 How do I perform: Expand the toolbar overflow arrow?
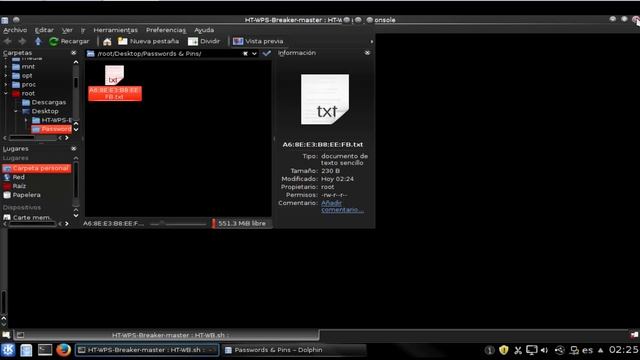click(x=371, y=42)
